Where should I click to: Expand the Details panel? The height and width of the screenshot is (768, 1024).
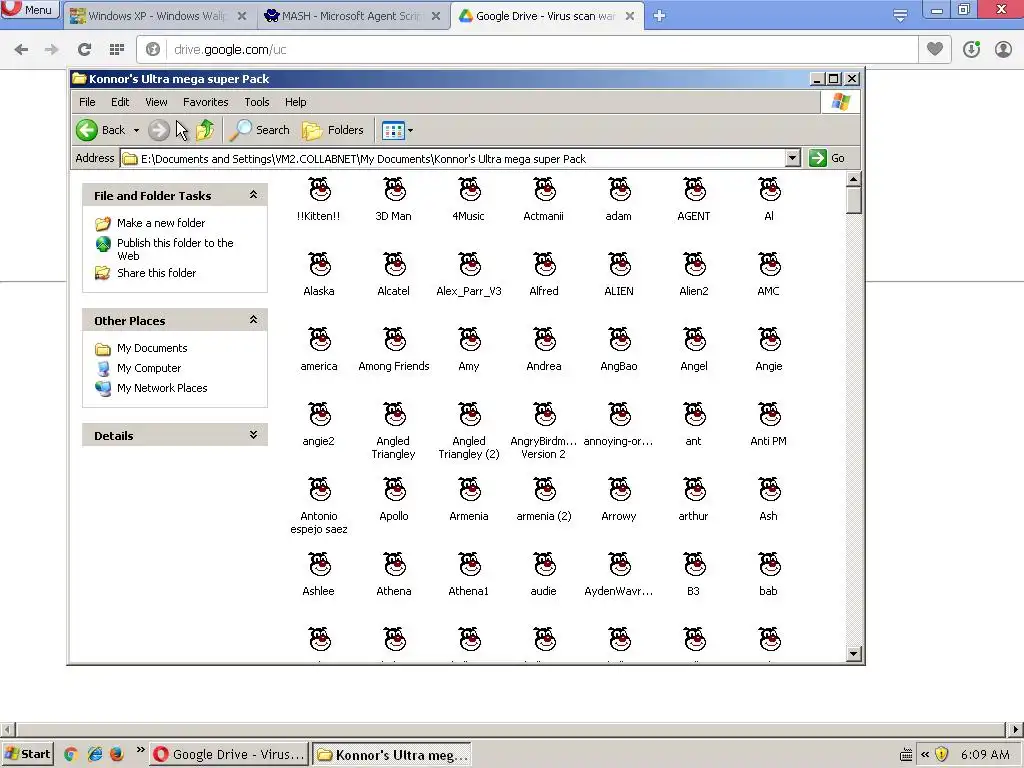(x=253, y=435)
